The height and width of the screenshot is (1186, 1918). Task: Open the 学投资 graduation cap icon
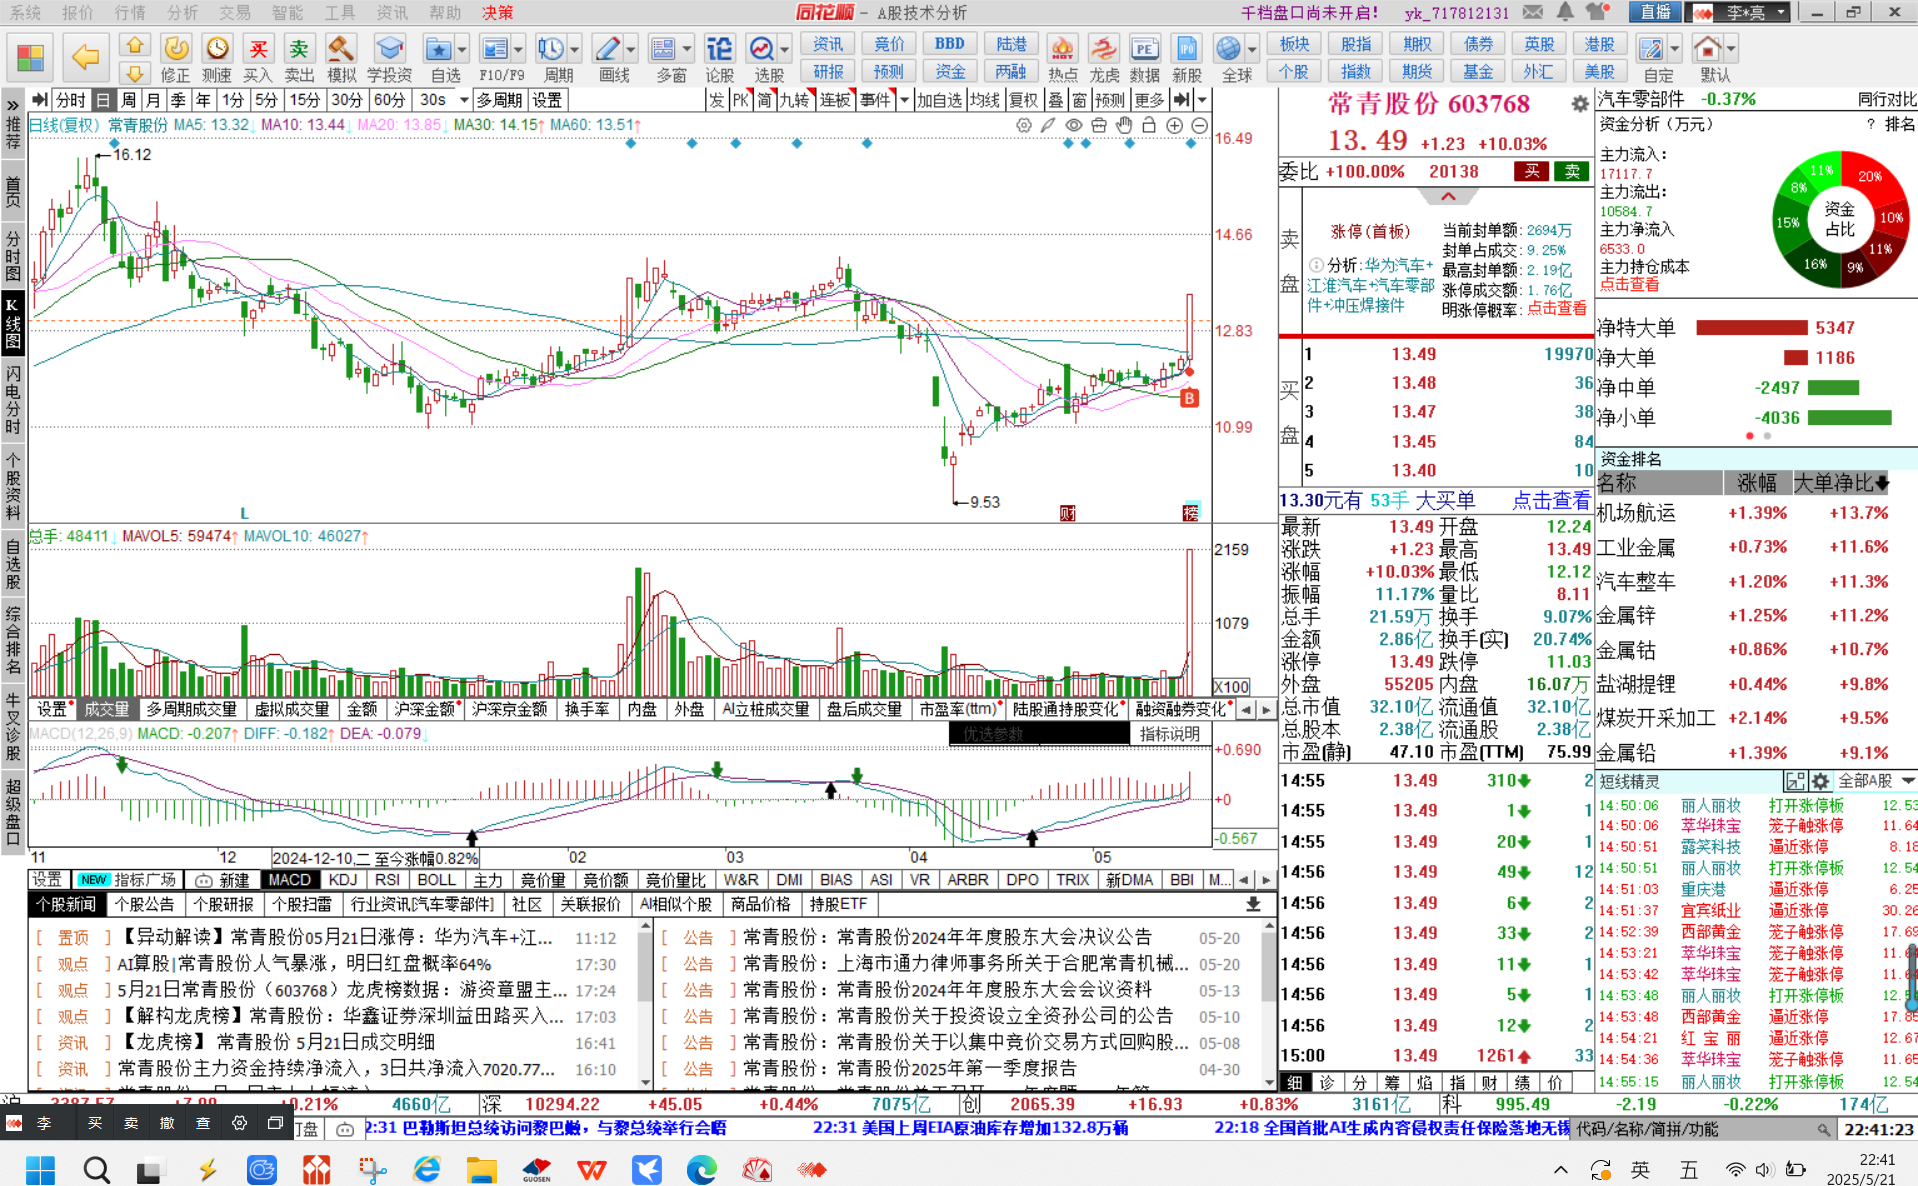click(x=389, y=58)
